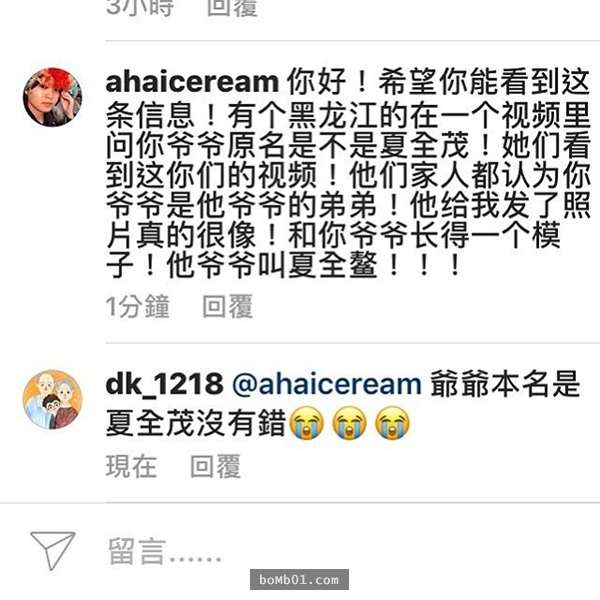
Task: Select ahaicecream's long comment text
Action: (x=347, y=173)
